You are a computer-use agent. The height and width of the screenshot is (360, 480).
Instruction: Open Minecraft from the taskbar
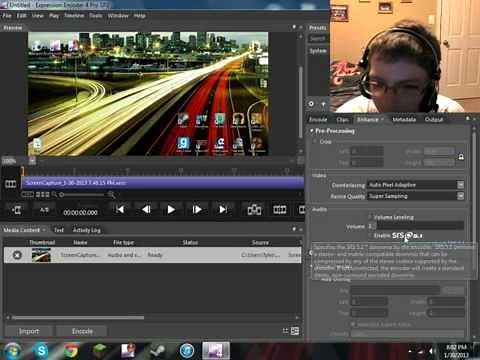100,351
